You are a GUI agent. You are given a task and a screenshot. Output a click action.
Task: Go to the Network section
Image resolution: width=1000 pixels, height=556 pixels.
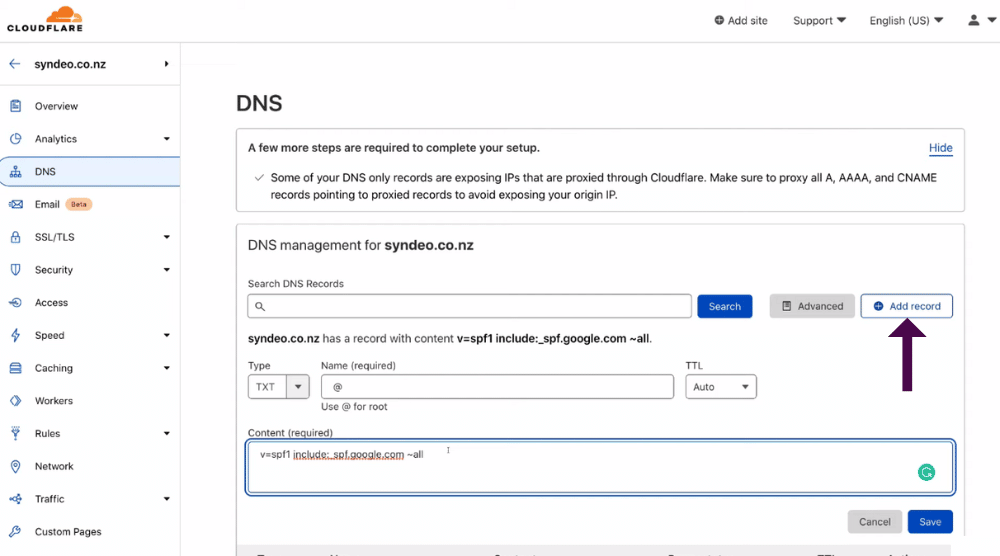(54, 466)
